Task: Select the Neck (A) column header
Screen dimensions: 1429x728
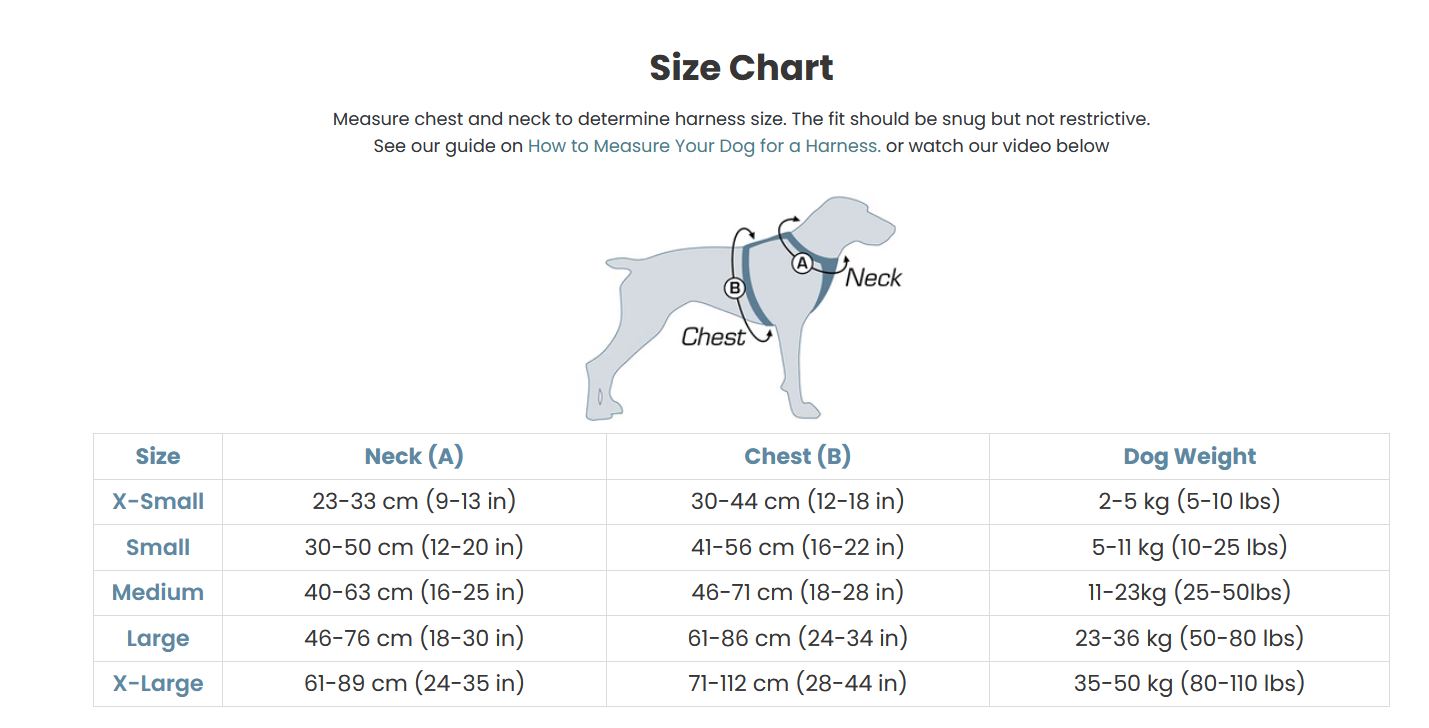Action: click(x=414, y=457)
